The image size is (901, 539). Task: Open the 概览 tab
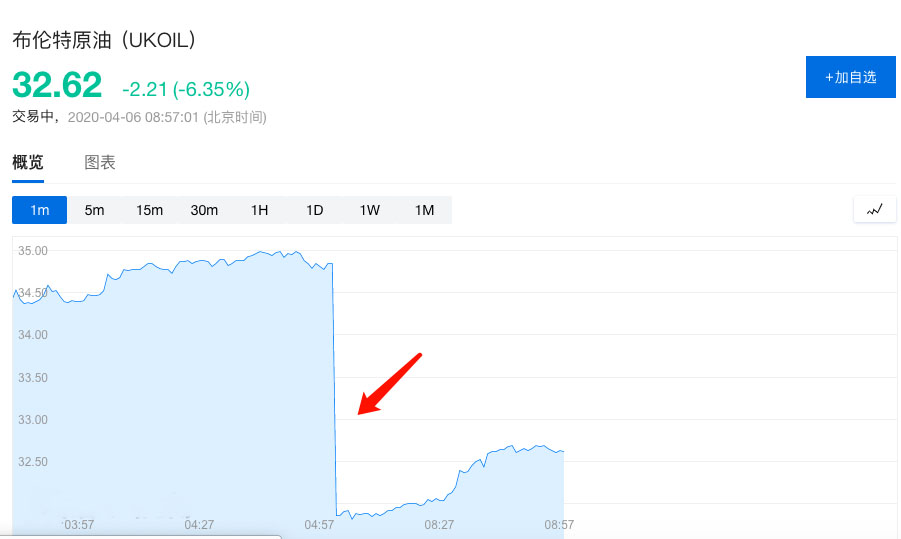point(28,163)
